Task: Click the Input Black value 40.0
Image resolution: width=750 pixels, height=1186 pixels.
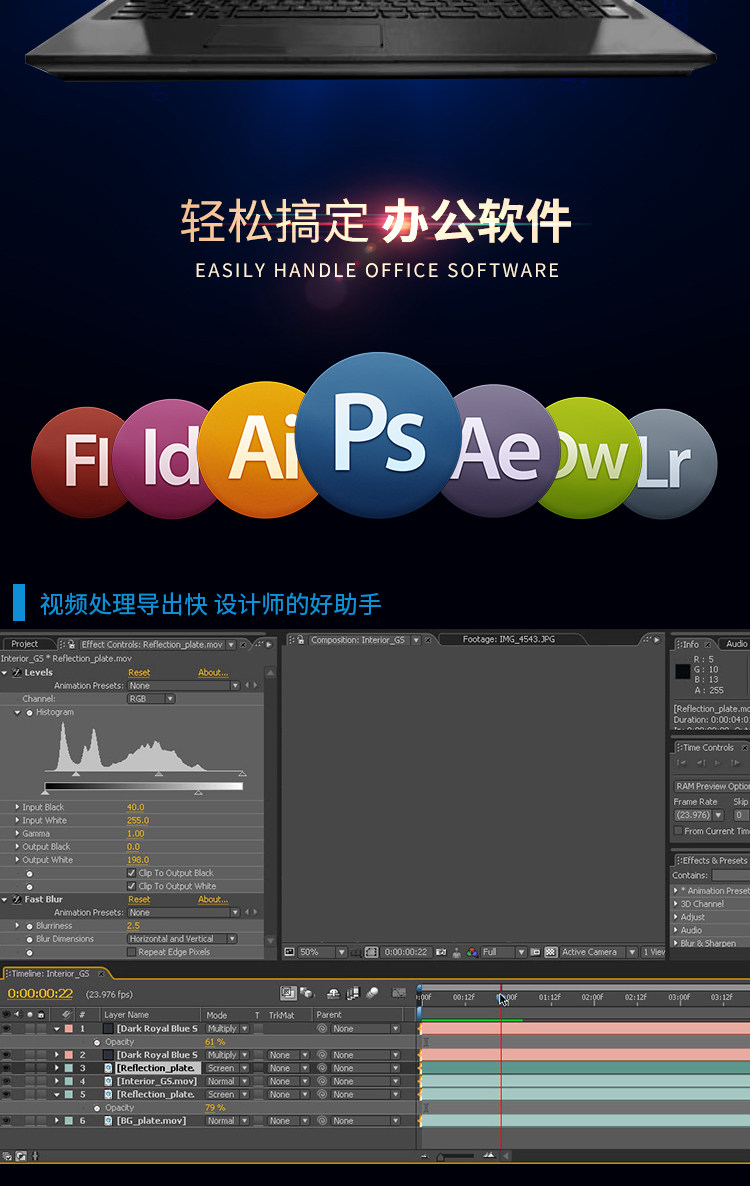Action: pos(135,807)
